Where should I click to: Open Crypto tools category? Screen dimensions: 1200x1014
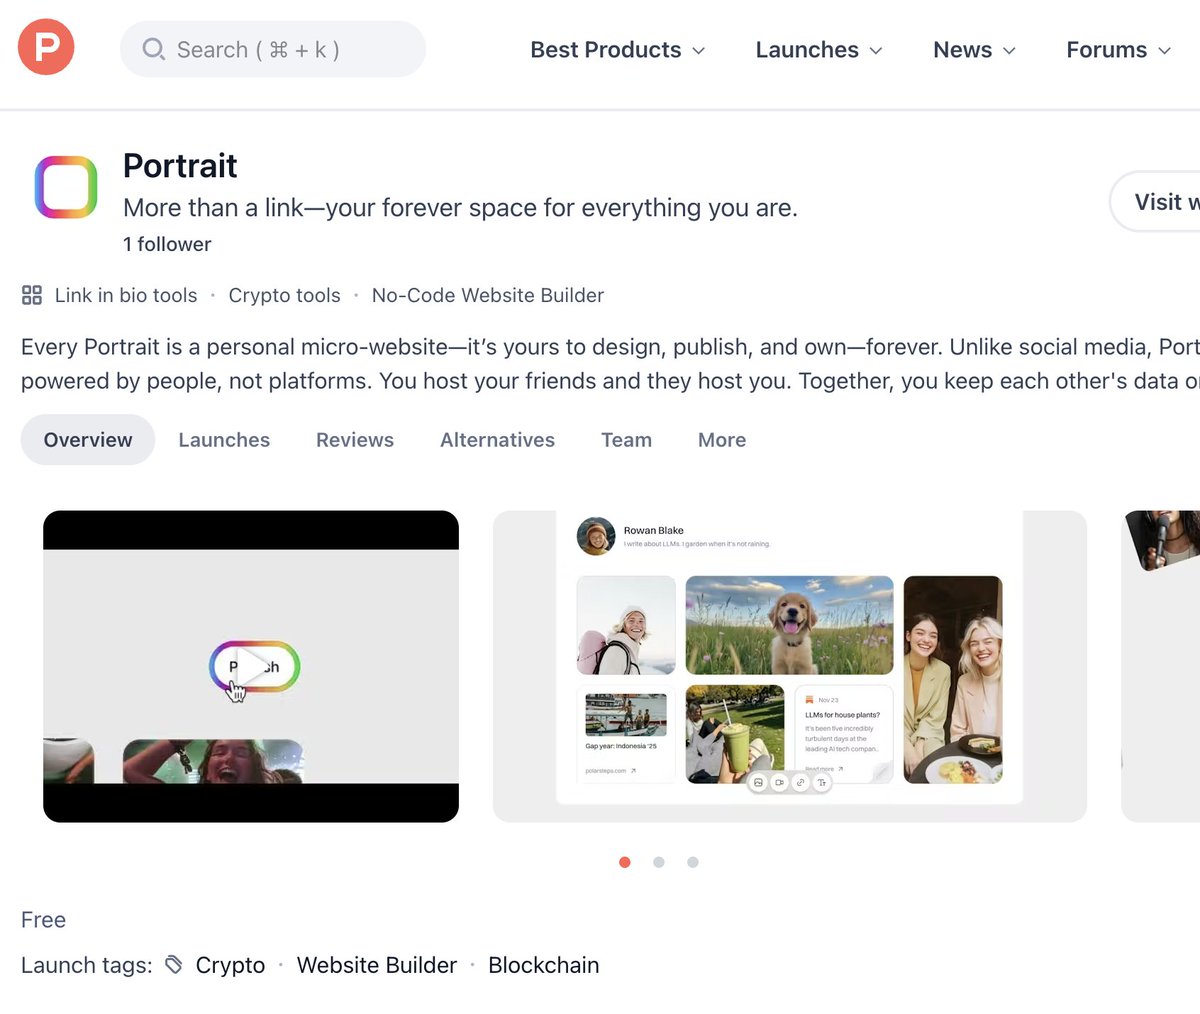point(284,295)
